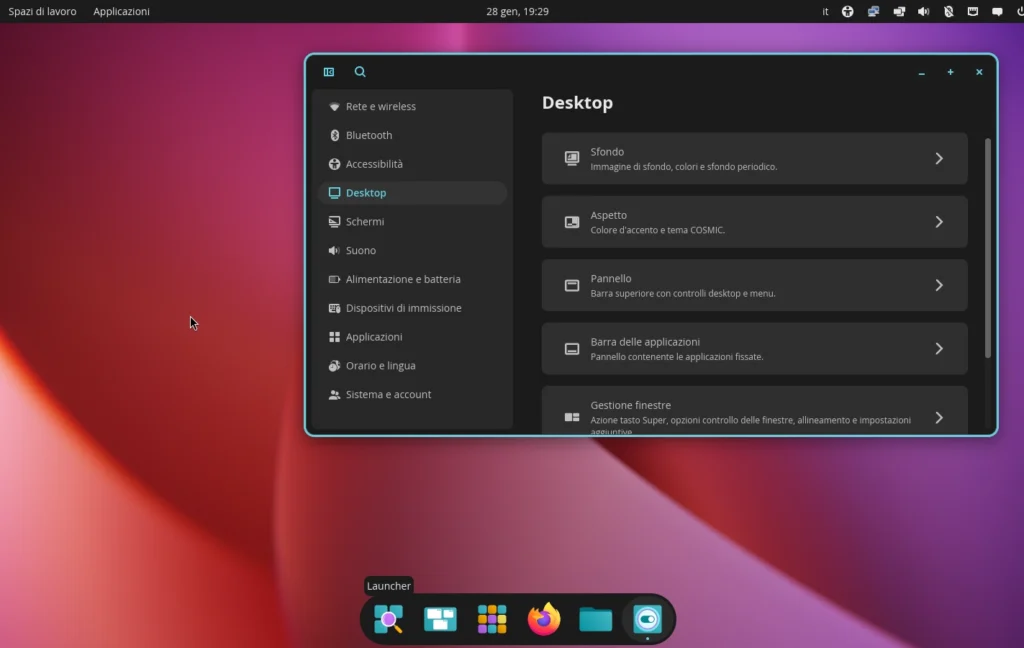Viewport: 1024px width, 648px height.
Task: Click the power icon in the system tray
Action: (x=1019, y=11)
